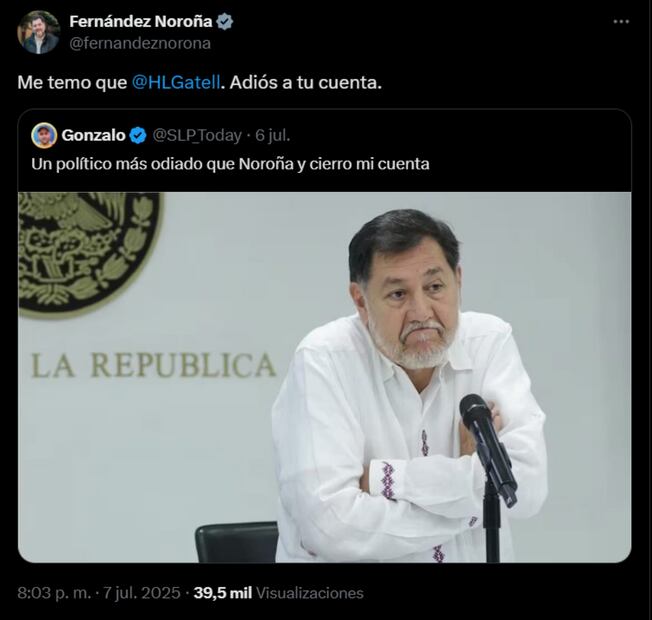Open Fernández Noroña's profile avatar
The width and height of the screenshot is (652, 620).
coord(38,32)
